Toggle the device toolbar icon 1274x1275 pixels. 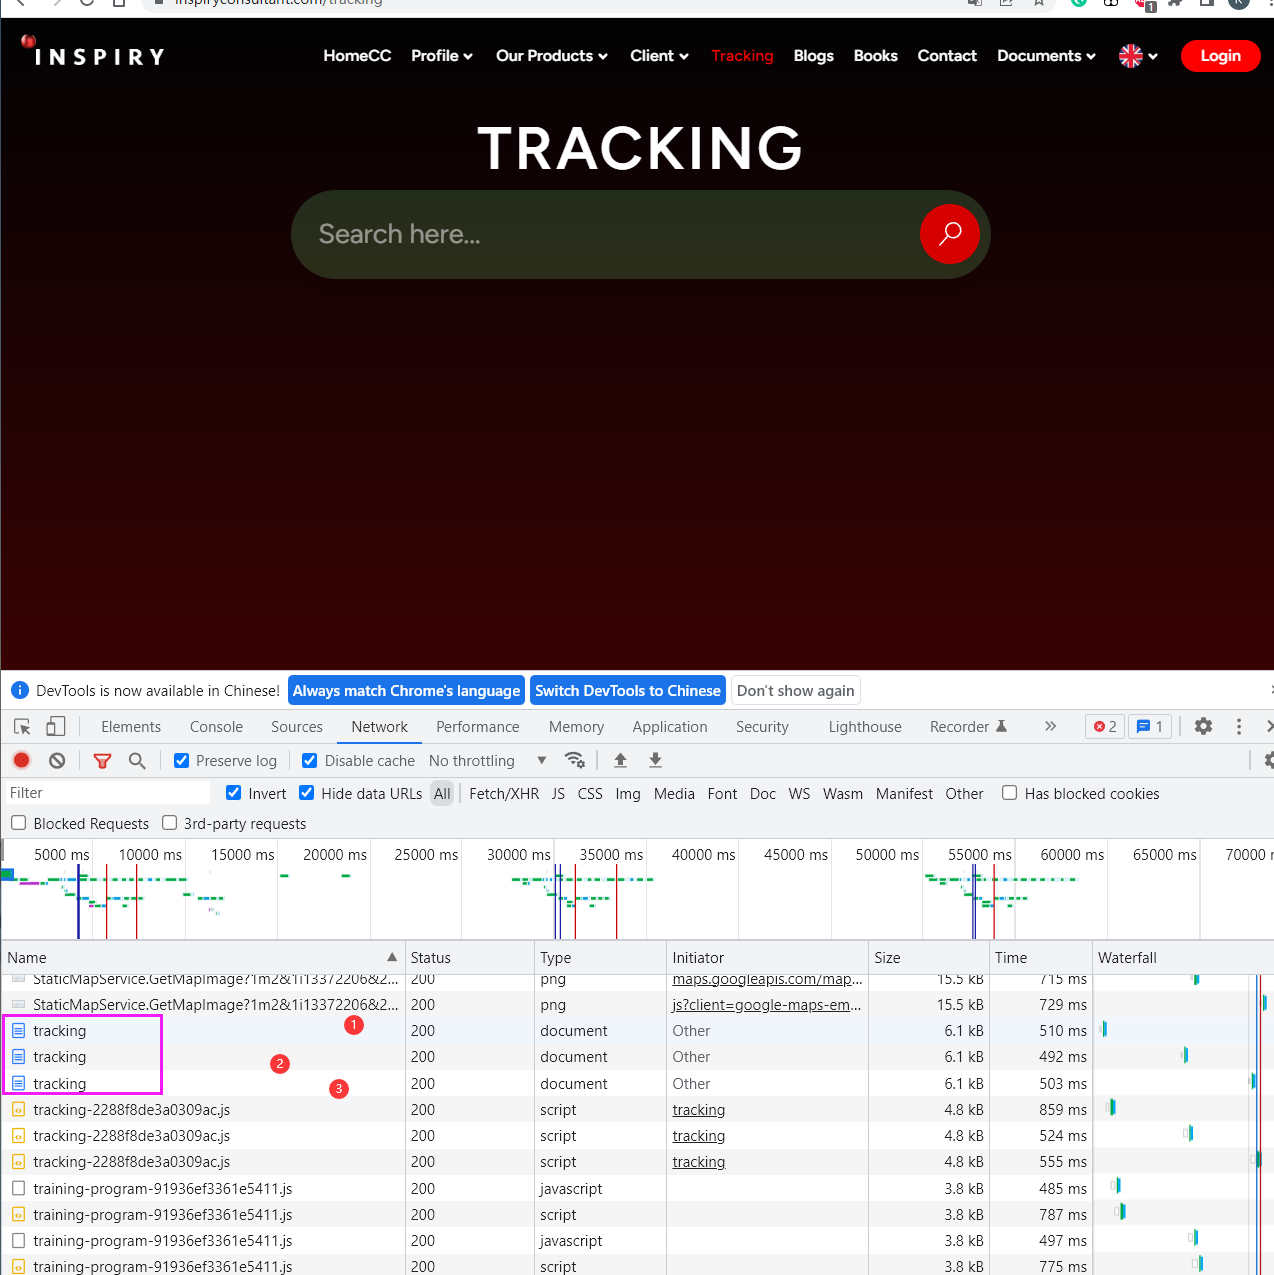point(56,727)
